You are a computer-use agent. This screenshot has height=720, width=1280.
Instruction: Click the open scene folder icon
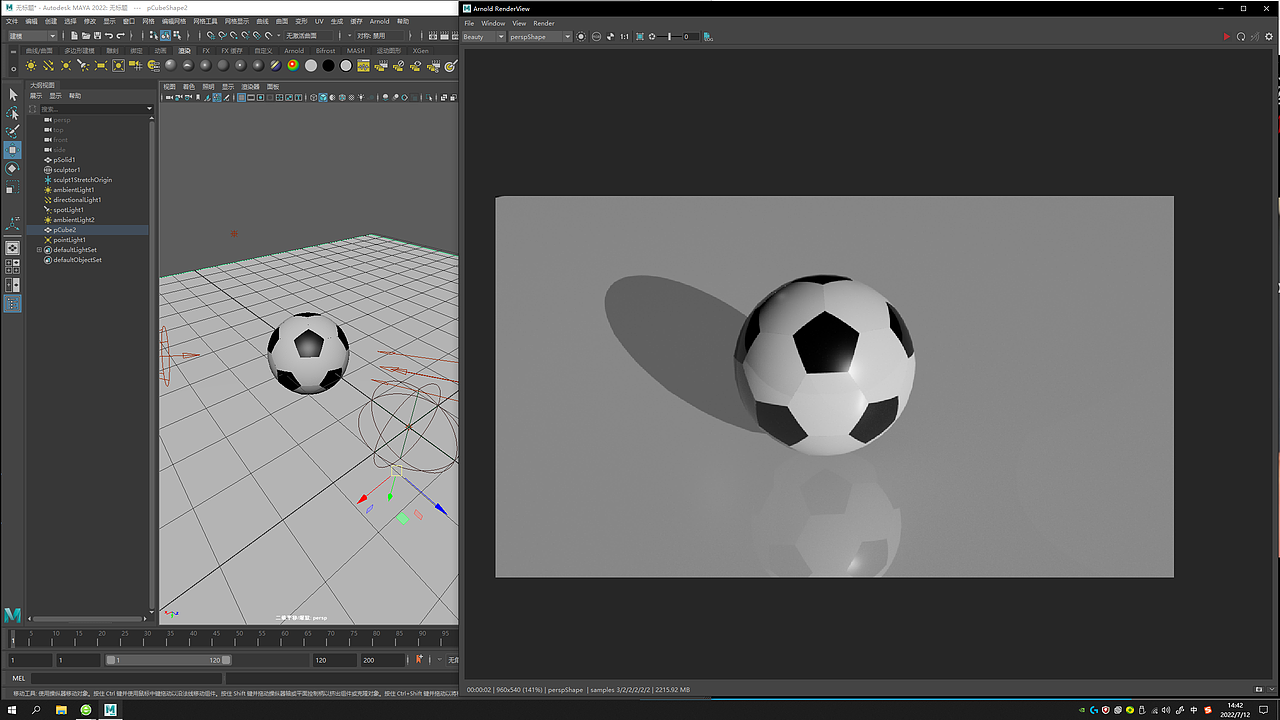86,36
